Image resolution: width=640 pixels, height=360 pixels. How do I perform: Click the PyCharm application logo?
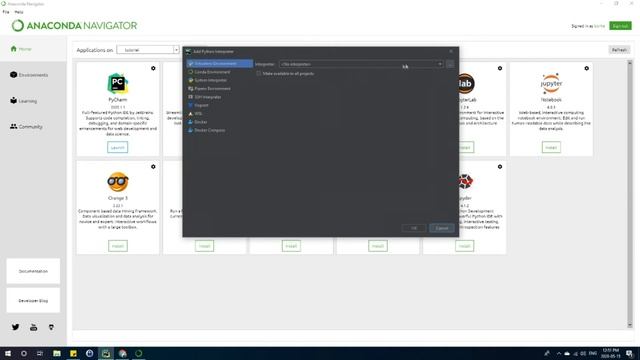118,84
